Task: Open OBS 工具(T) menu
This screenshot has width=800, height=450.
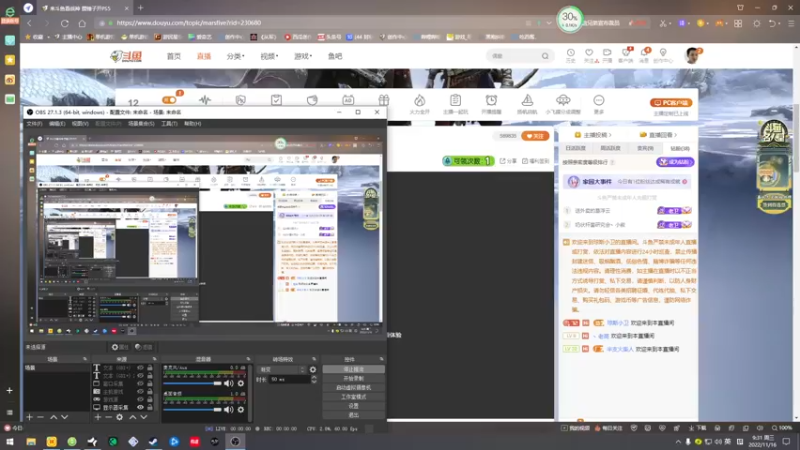Action: click(x=169, y=123)
